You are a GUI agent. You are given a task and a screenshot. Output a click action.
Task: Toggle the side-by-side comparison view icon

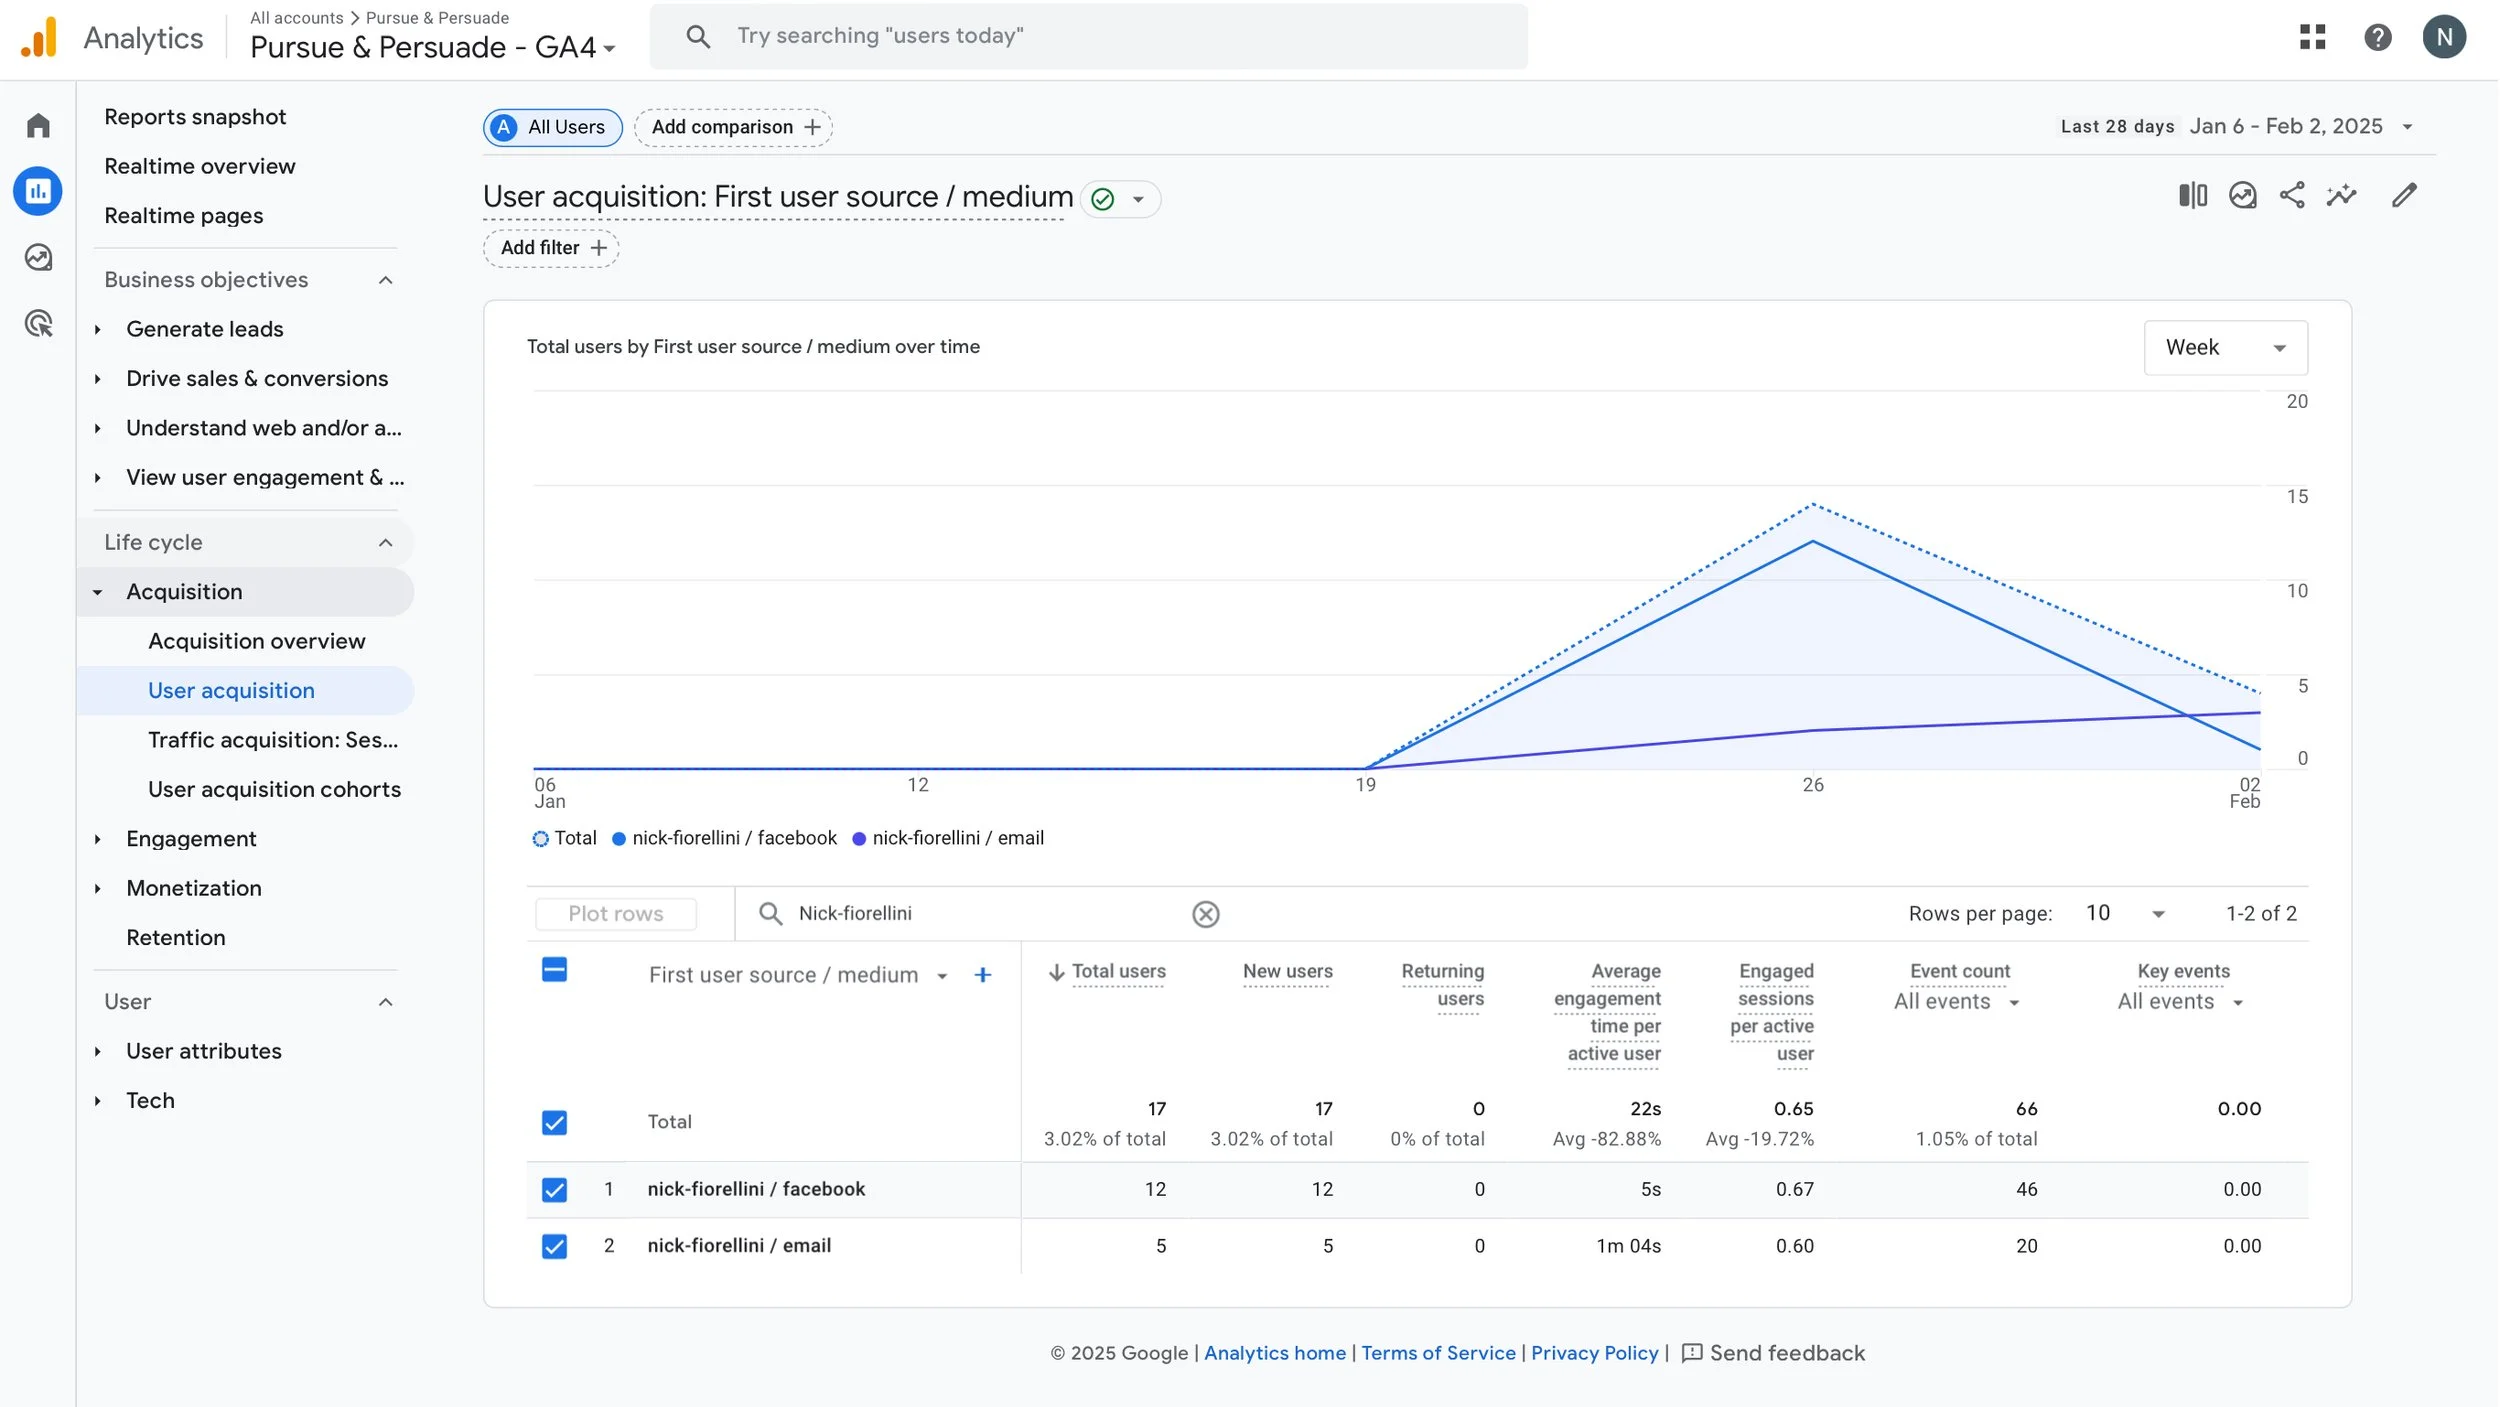click(2192, 195)
